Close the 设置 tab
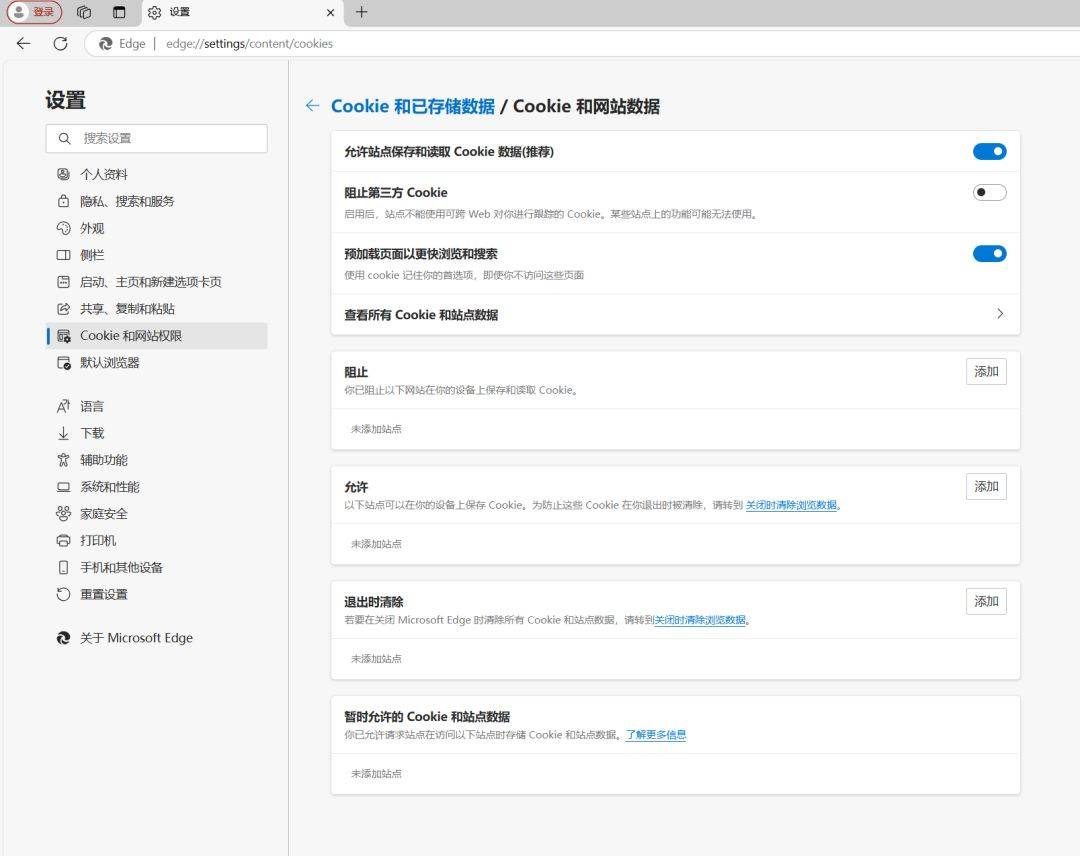The image size is (1080, 856). click(331, 12)
